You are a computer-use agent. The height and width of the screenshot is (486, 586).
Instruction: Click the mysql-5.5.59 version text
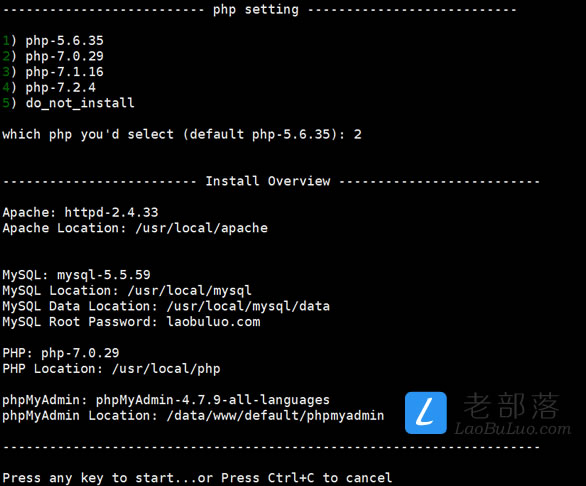(104, 275)
